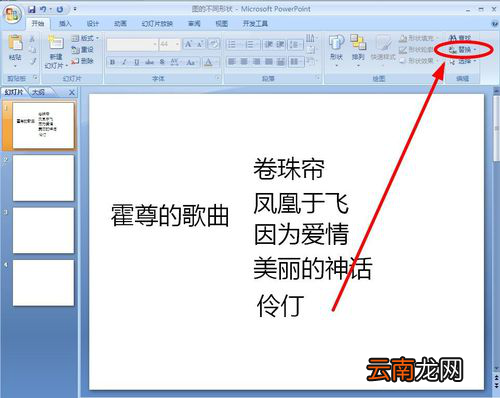The width and height of the screenshot is (500, 398).
Task: Apply numbered list formatting
Action: click(x=251, y=44)
